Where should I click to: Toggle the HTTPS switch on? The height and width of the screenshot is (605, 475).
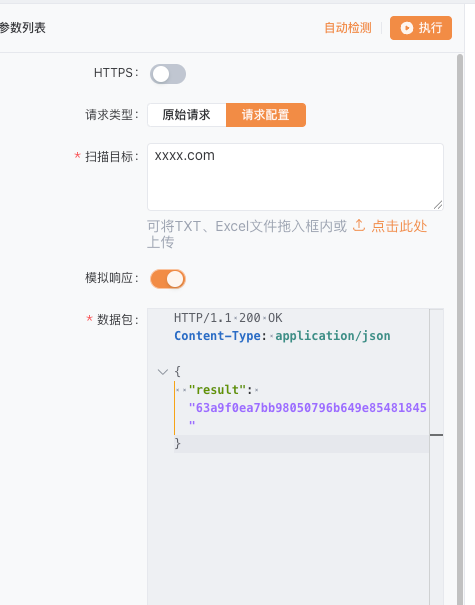168,74
